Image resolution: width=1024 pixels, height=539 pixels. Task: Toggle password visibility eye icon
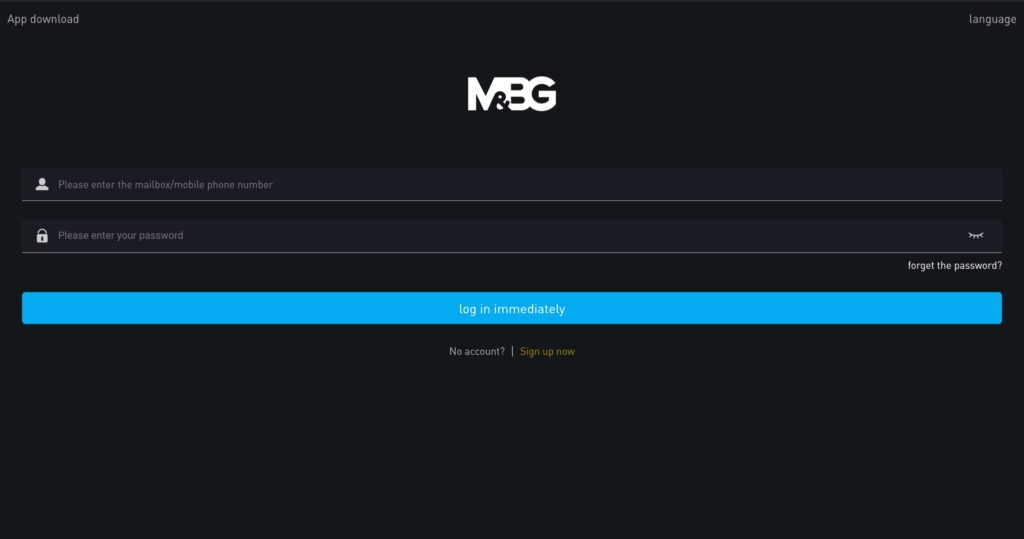(976, 235)
